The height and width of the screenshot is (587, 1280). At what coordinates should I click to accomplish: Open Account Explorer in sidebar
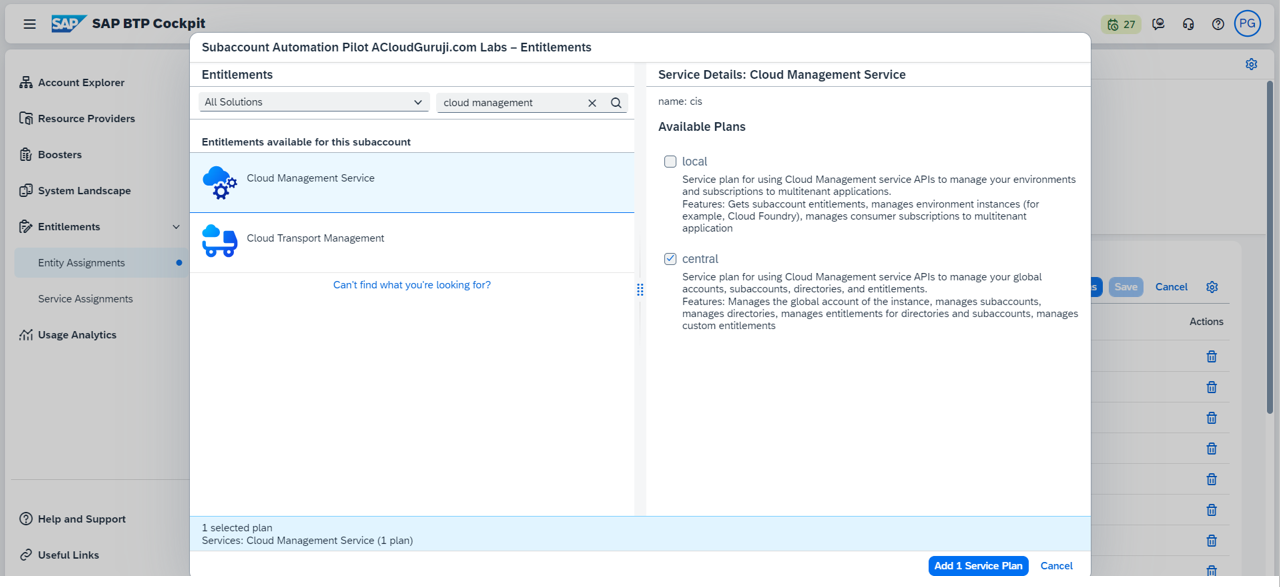81,83
